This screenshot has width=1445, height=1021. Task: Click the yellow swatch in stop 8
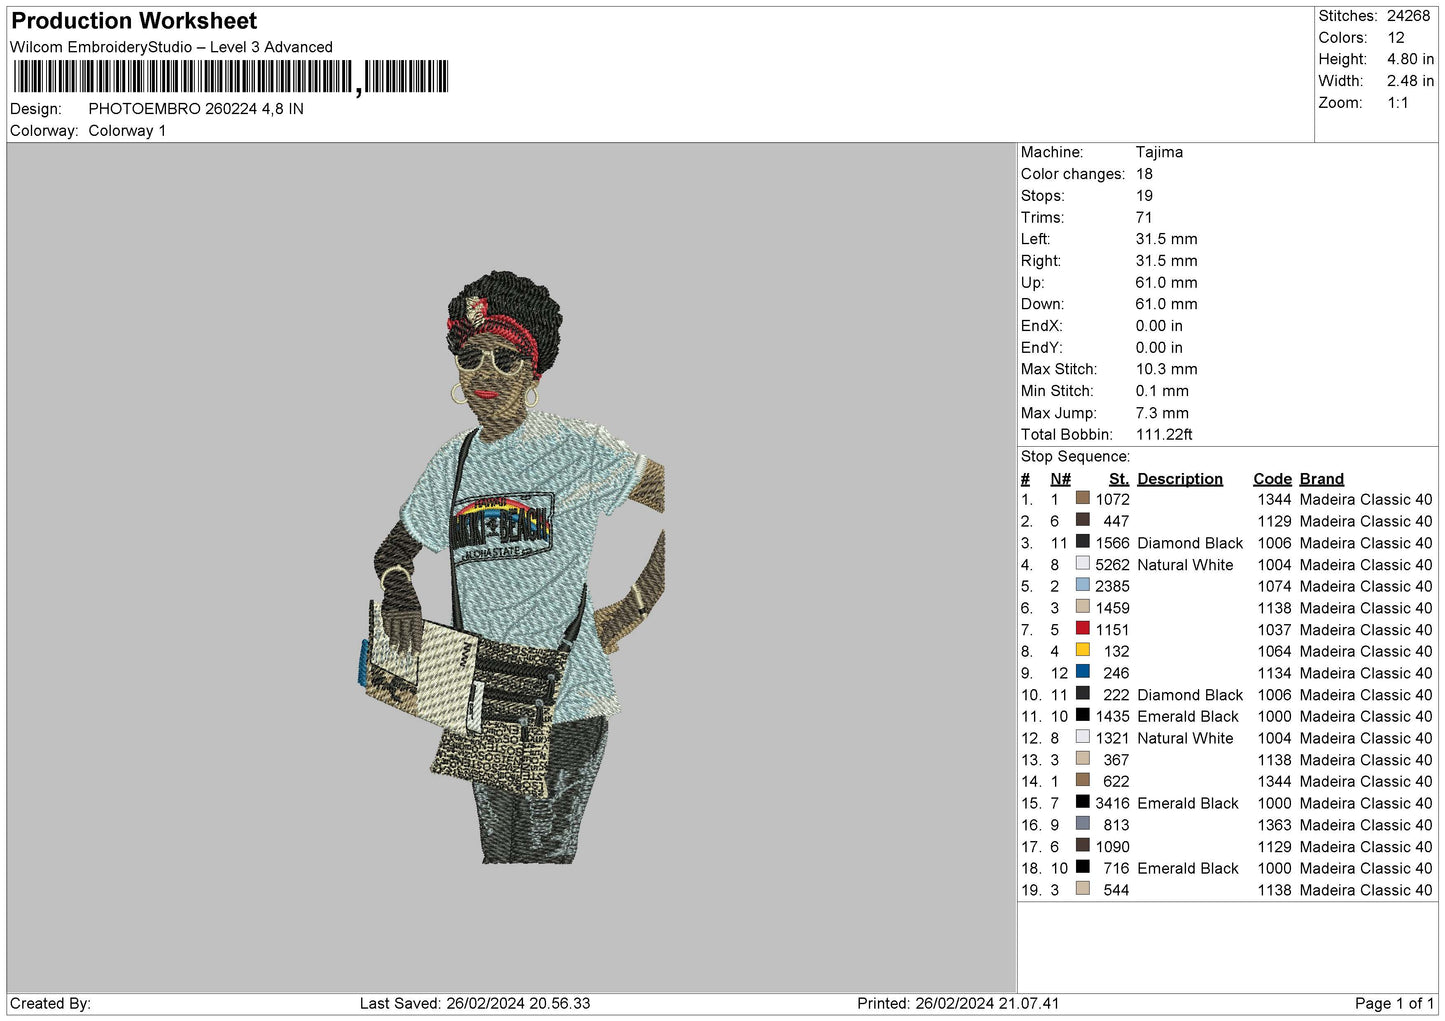(x=1082, y=650)
